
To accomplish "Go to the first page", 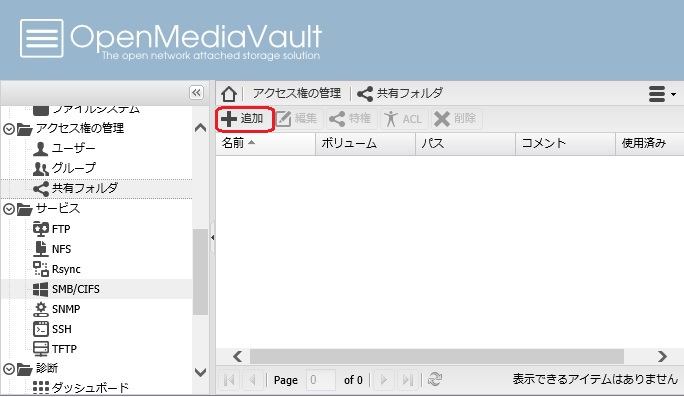I will pos(229,380).
